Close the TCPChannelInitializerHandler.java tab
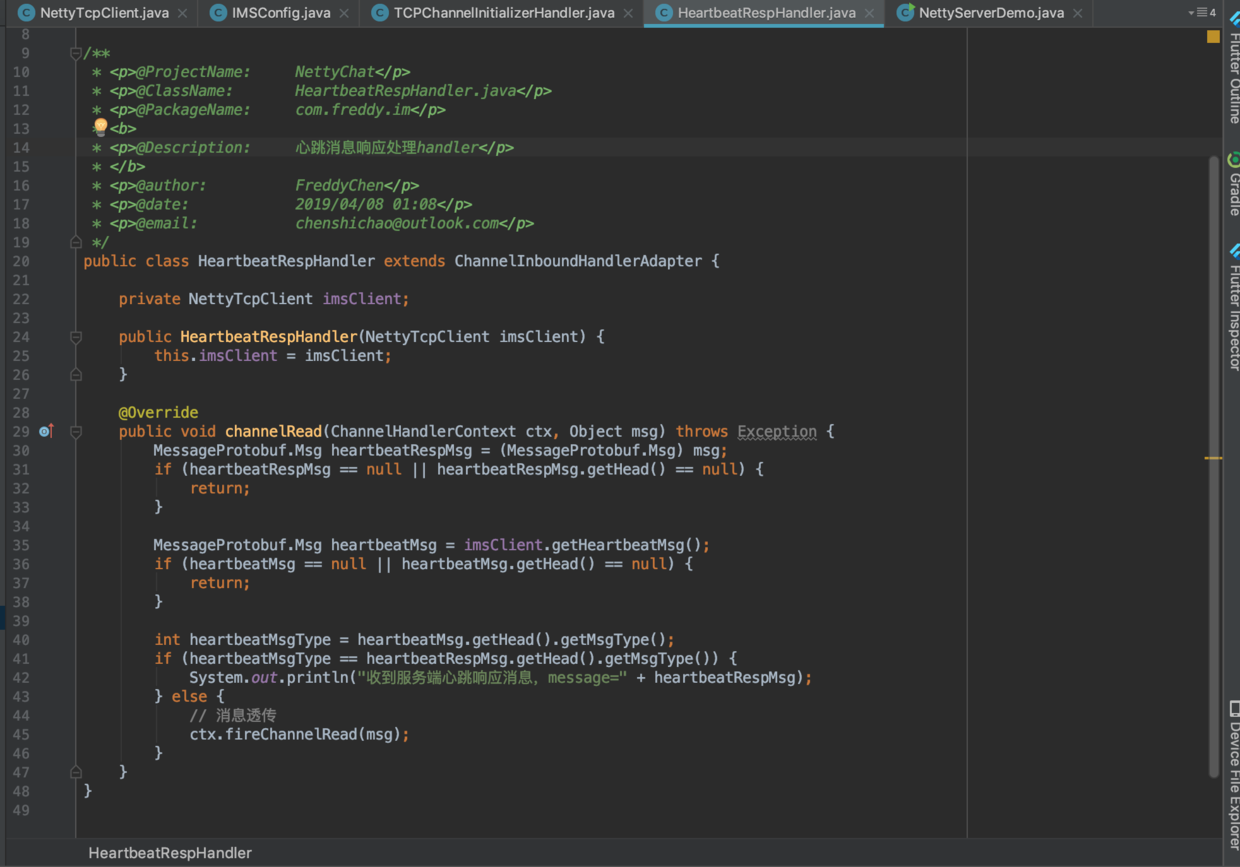The height and width of the screenshot is (867, 1240). click(x=627, y=14)
